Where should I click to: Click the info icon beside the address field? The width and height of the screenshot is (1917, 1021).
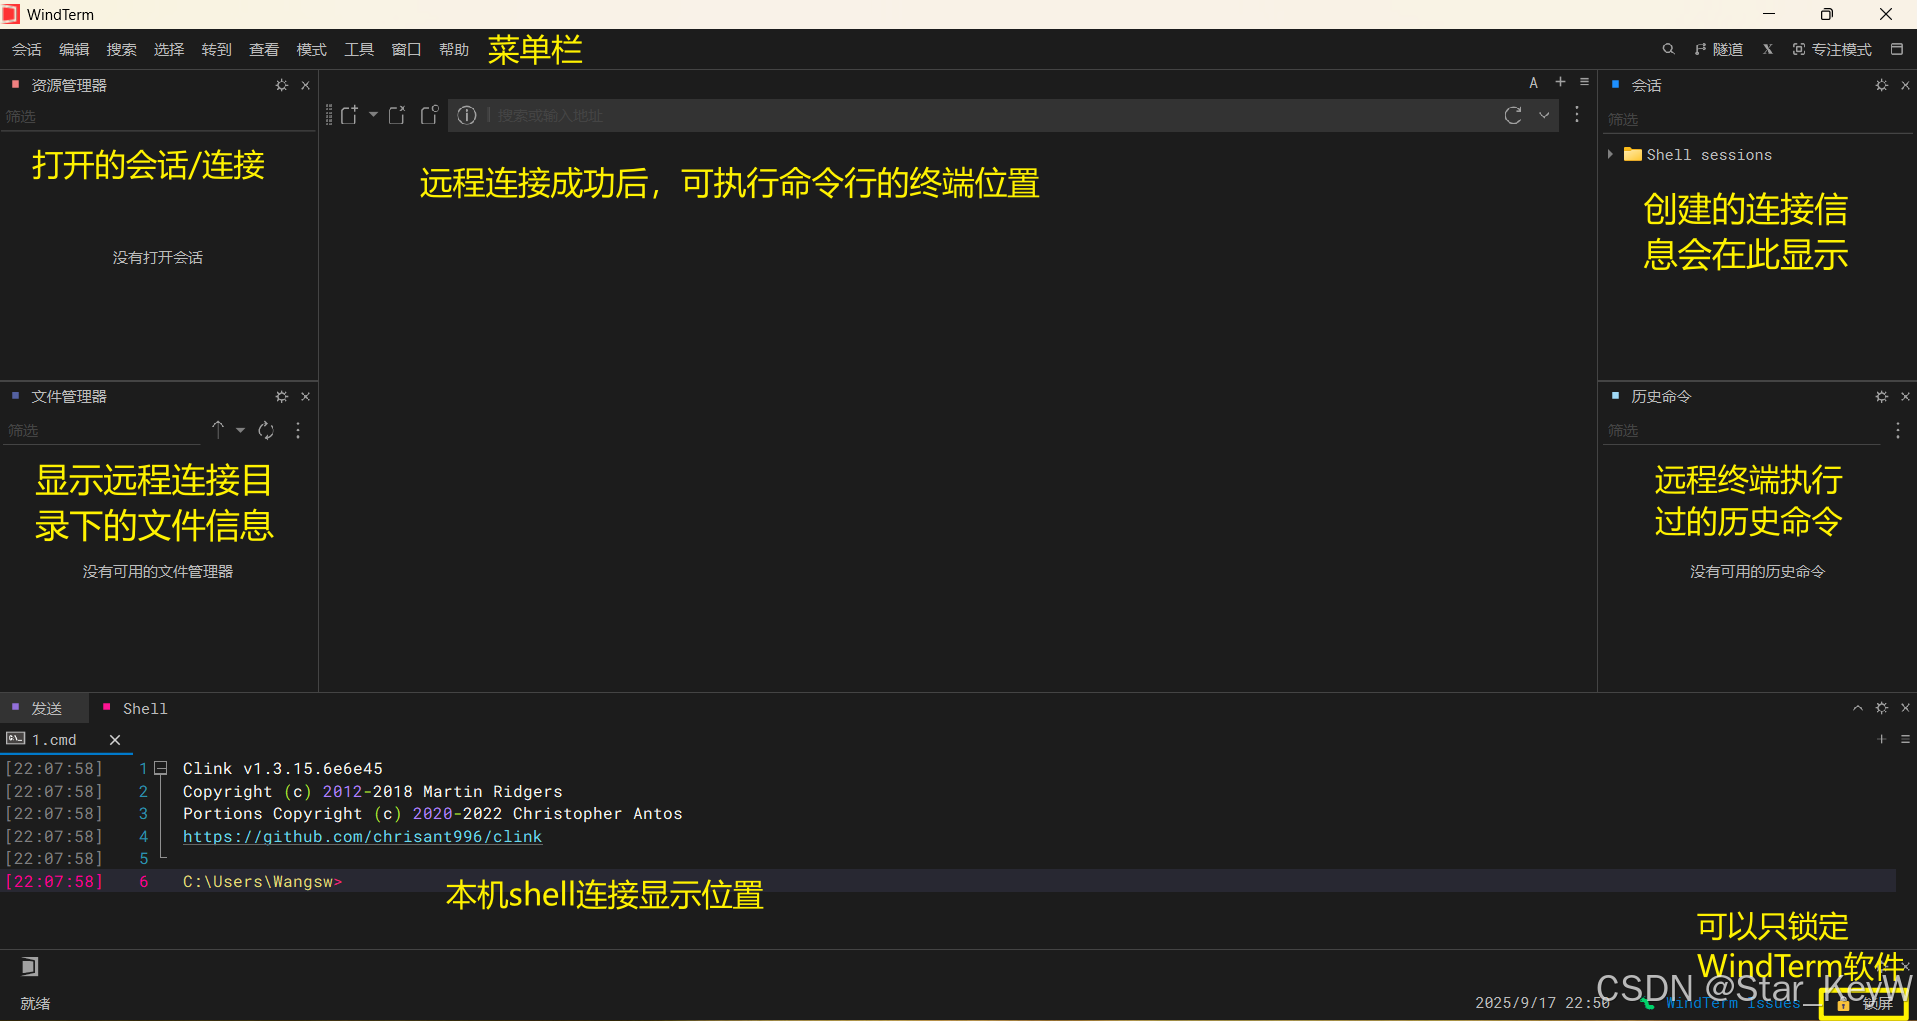[466, 115]
